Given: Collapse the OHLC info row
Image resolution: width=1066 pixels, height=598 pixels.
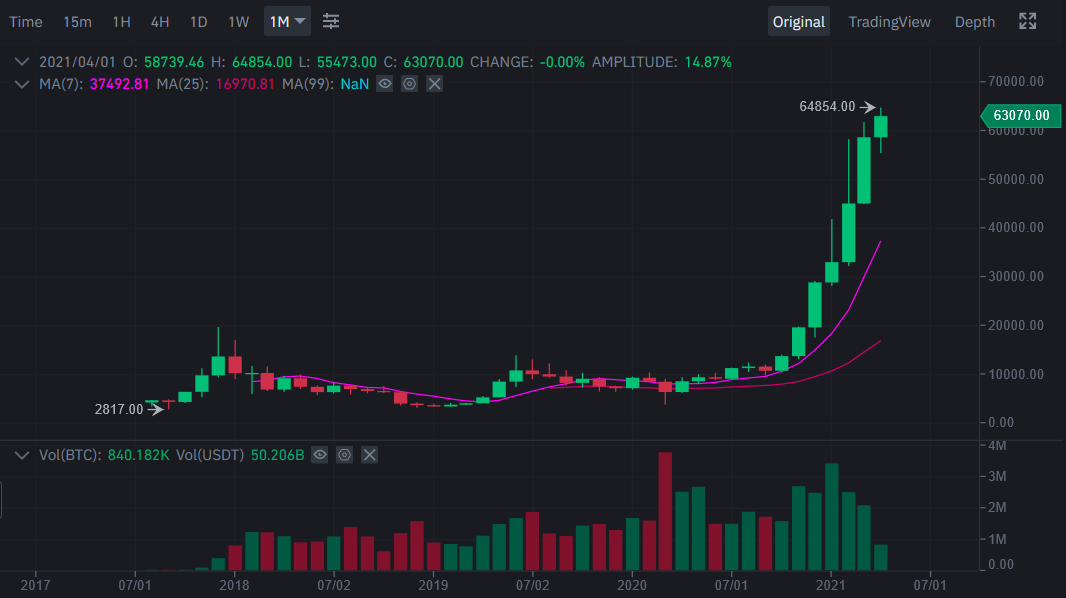Looking at the screenshot, I should point(22,62).
